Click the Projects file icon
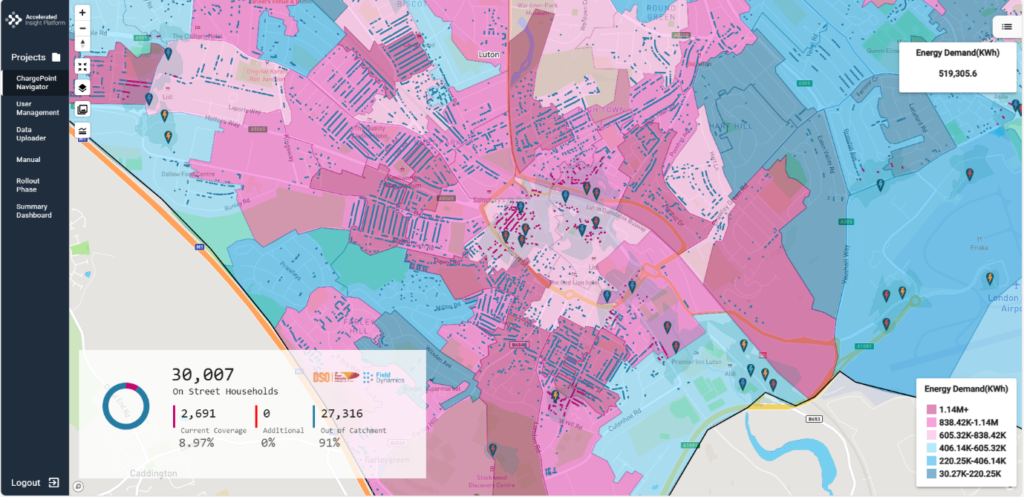This screenshot has height=497, width=1024. point(56,57)
